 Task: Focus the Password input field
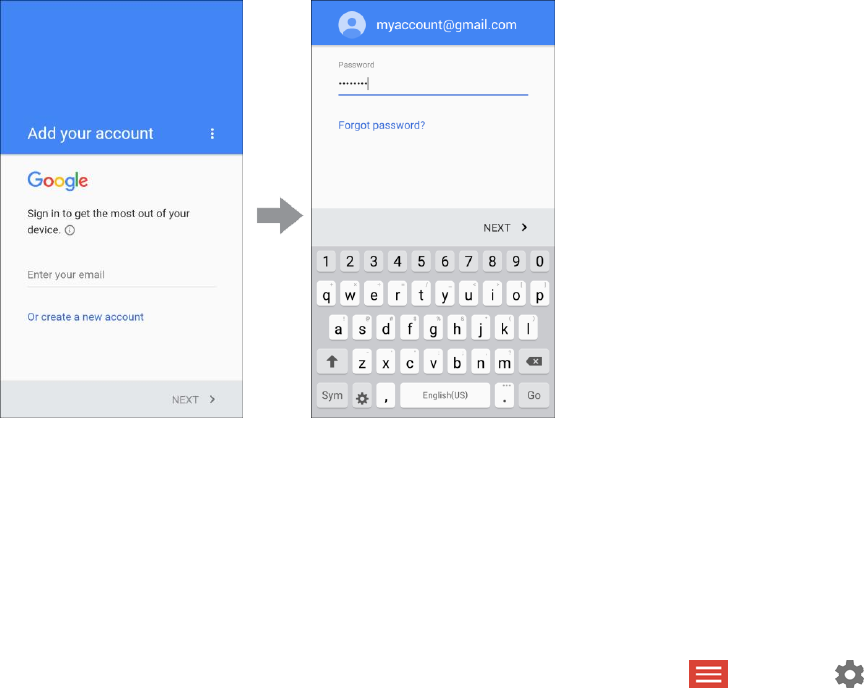click(433, 84)
